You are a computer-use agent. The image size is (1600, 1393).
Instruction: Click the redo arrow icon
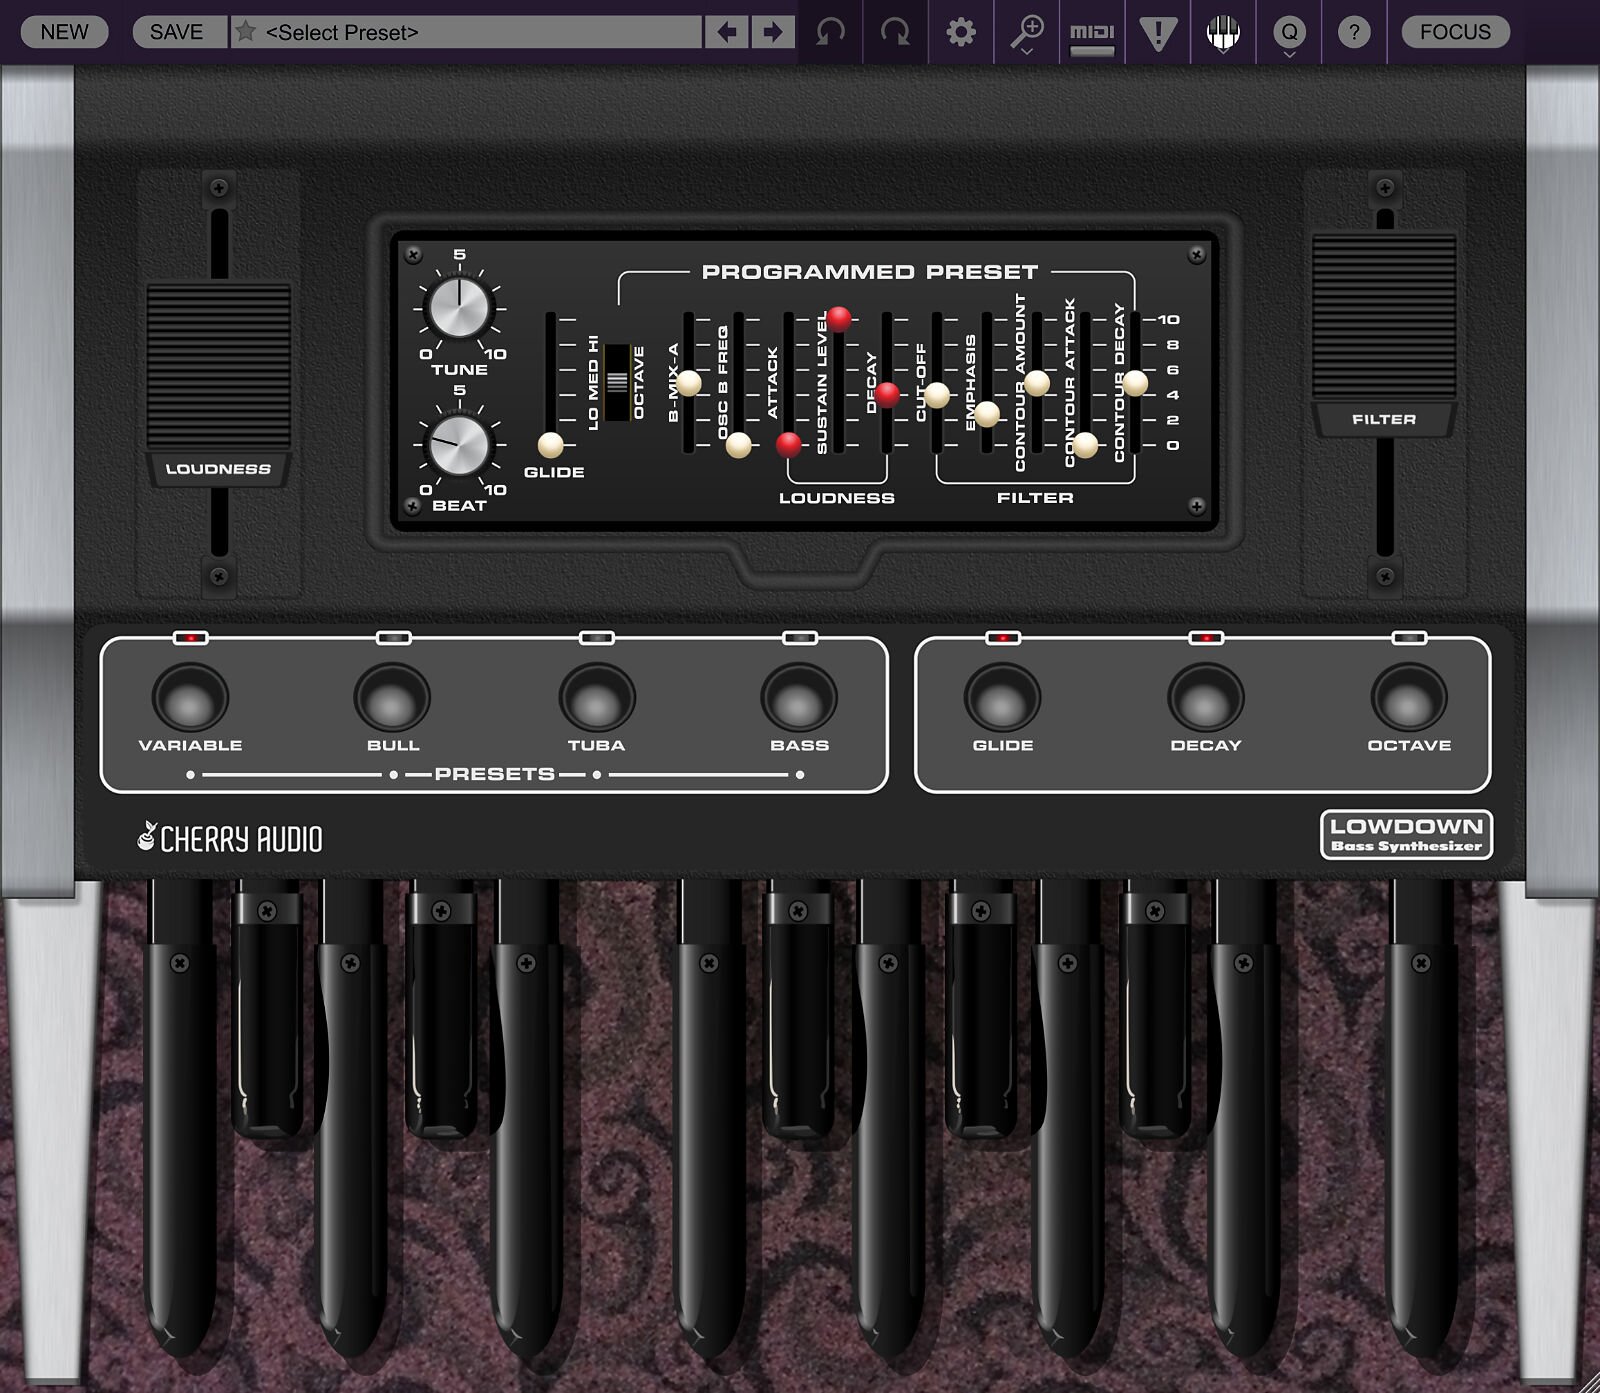pos(895,32)
